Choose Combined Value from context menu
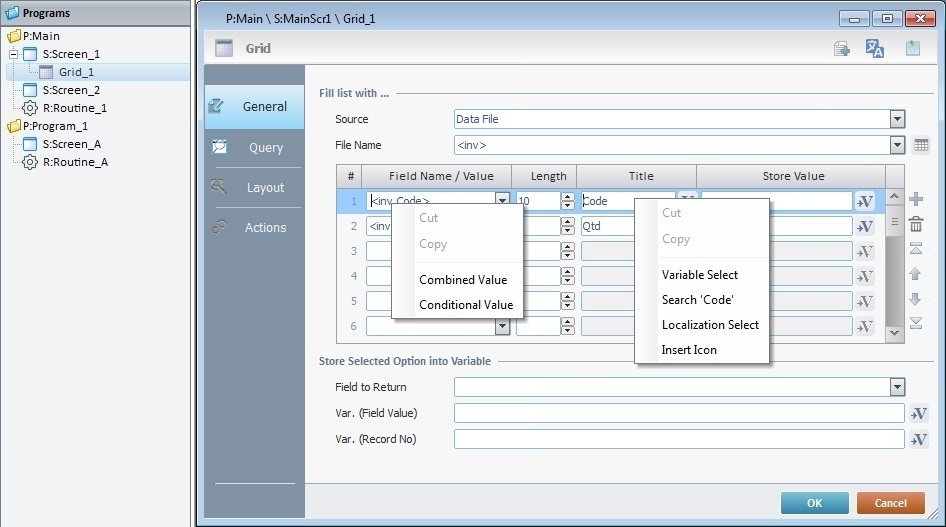This screenshot has height=527, width=946. pyautogui.click(x=462, y=280)
